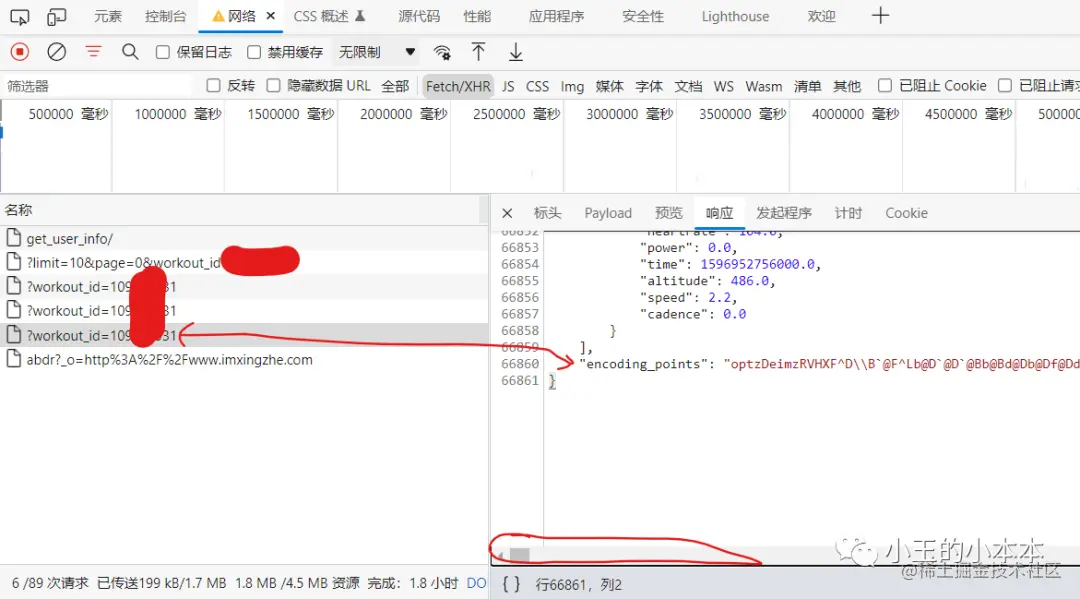Show the 响应 tab
Image resolution: width=1080 pixels, height=599 pixels.
(x=719, y=213)
